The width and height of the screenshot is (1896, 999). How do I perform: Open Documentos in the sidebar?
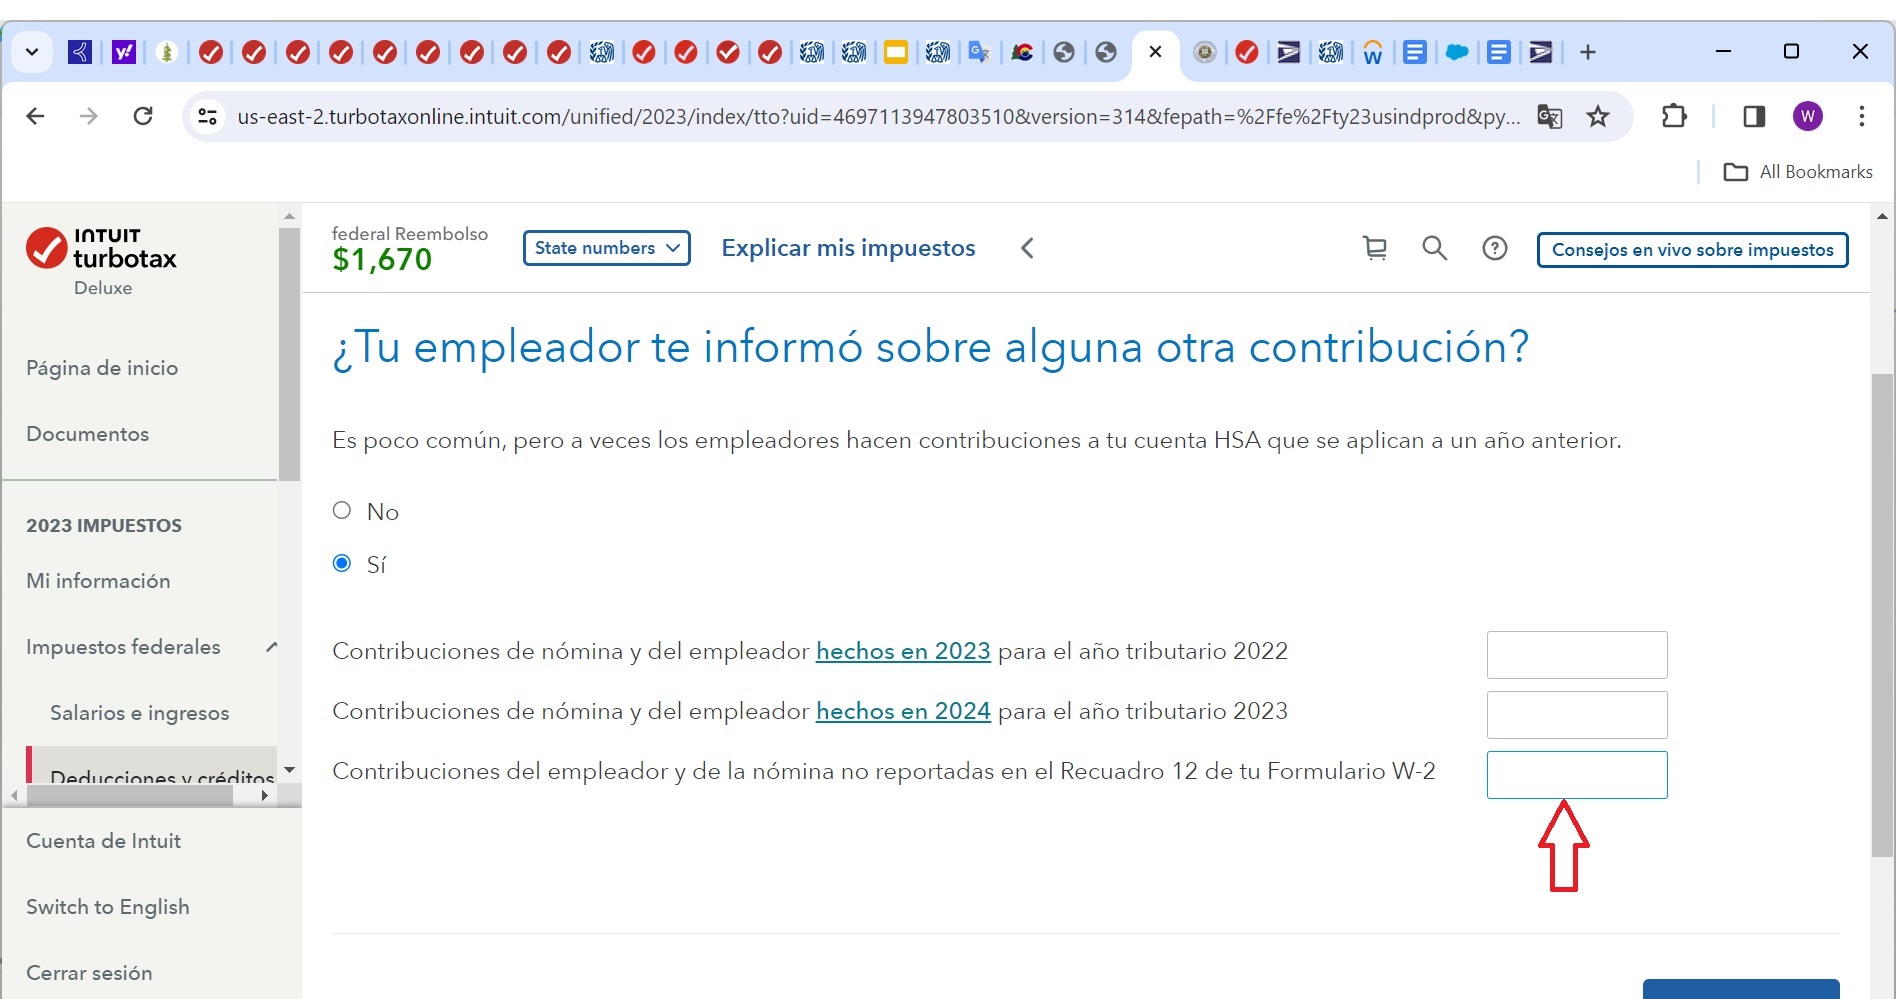(x=87, y=434)
